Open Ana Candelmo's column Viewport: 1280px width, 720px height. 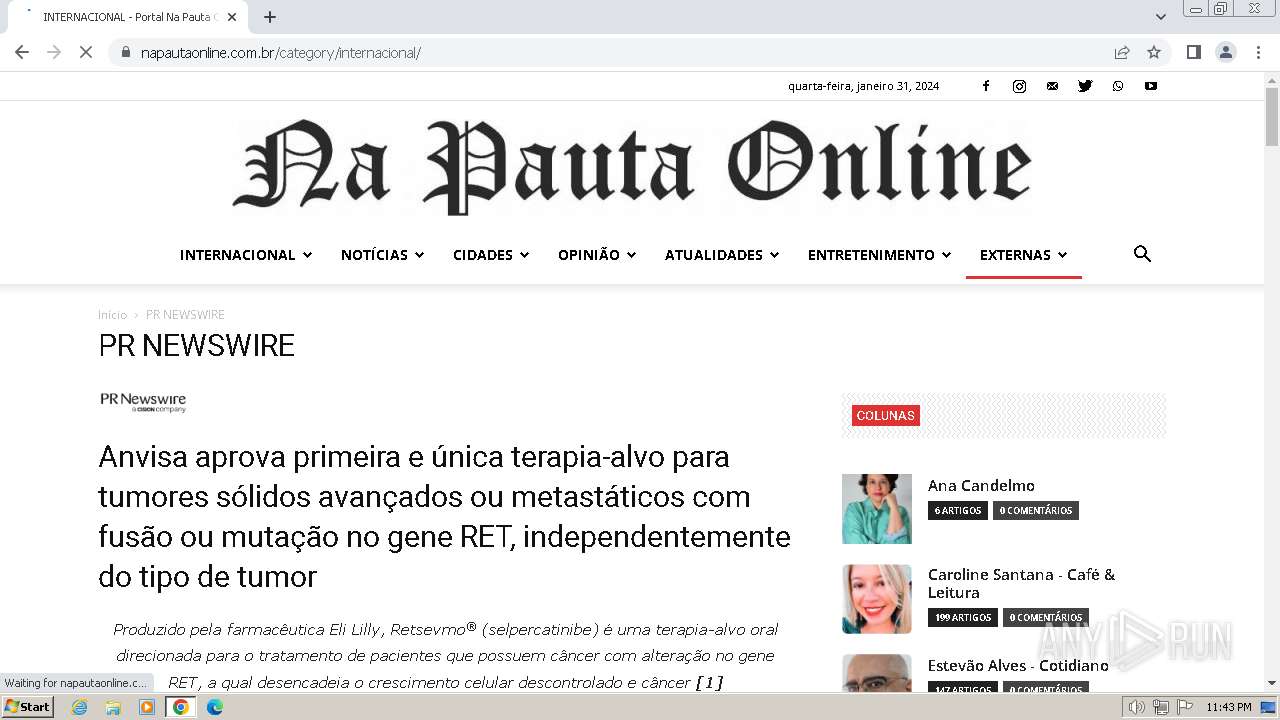(x=981, y=485)
